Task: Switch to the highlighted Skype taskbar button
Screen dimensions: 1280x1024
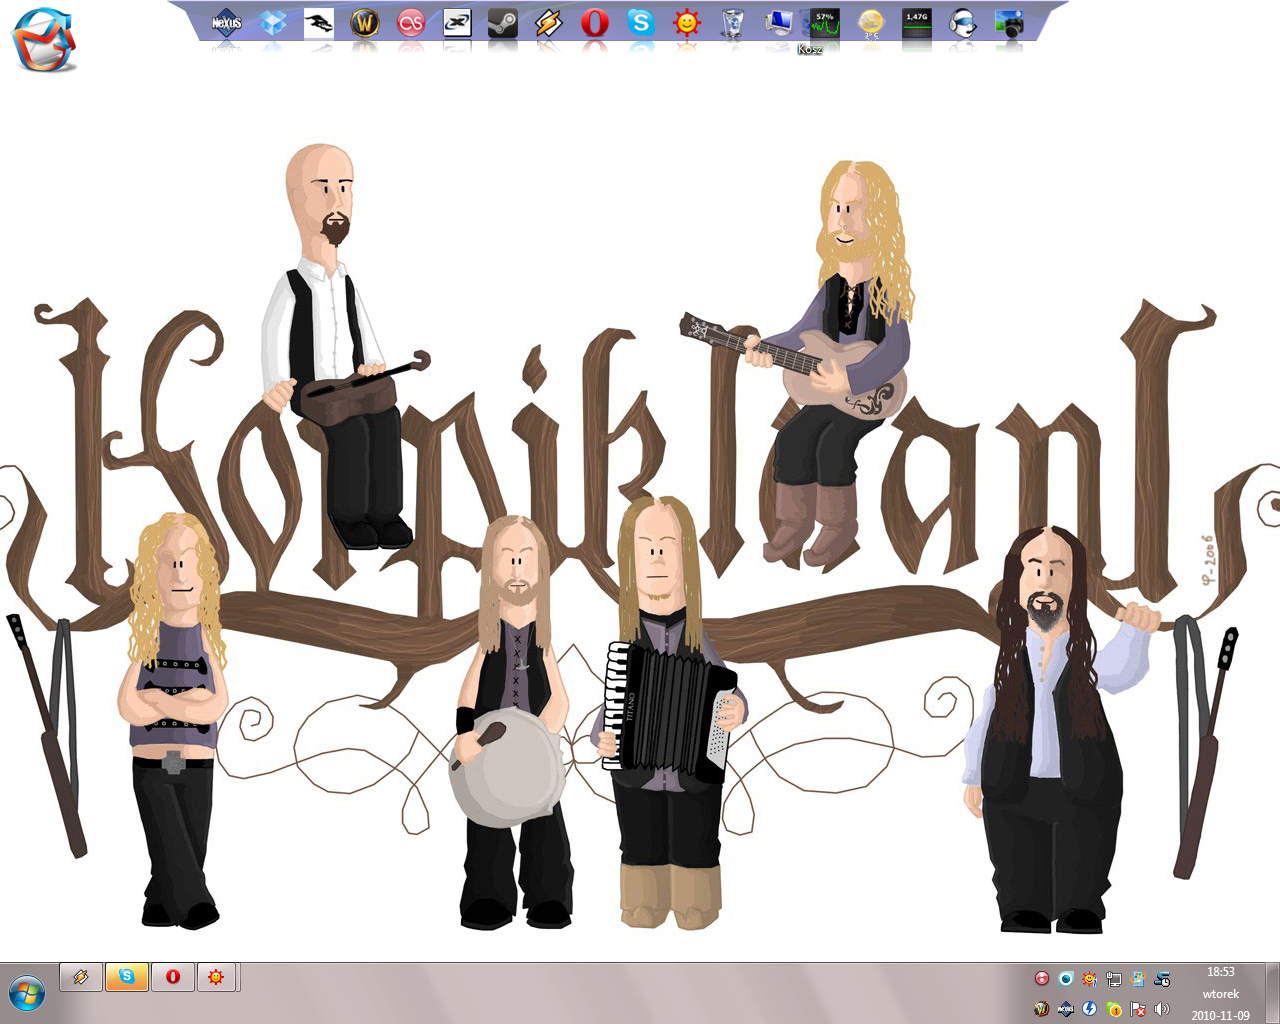Action: 127,977
